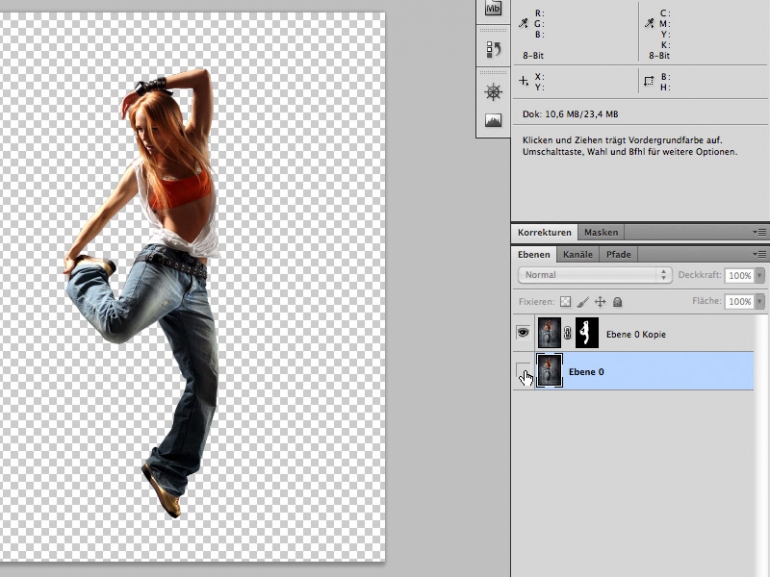The image size is (770, 577).
Task: Select the layer mask thumbnail of Ebene 0 Kopie
Action: tap(587, 333)
